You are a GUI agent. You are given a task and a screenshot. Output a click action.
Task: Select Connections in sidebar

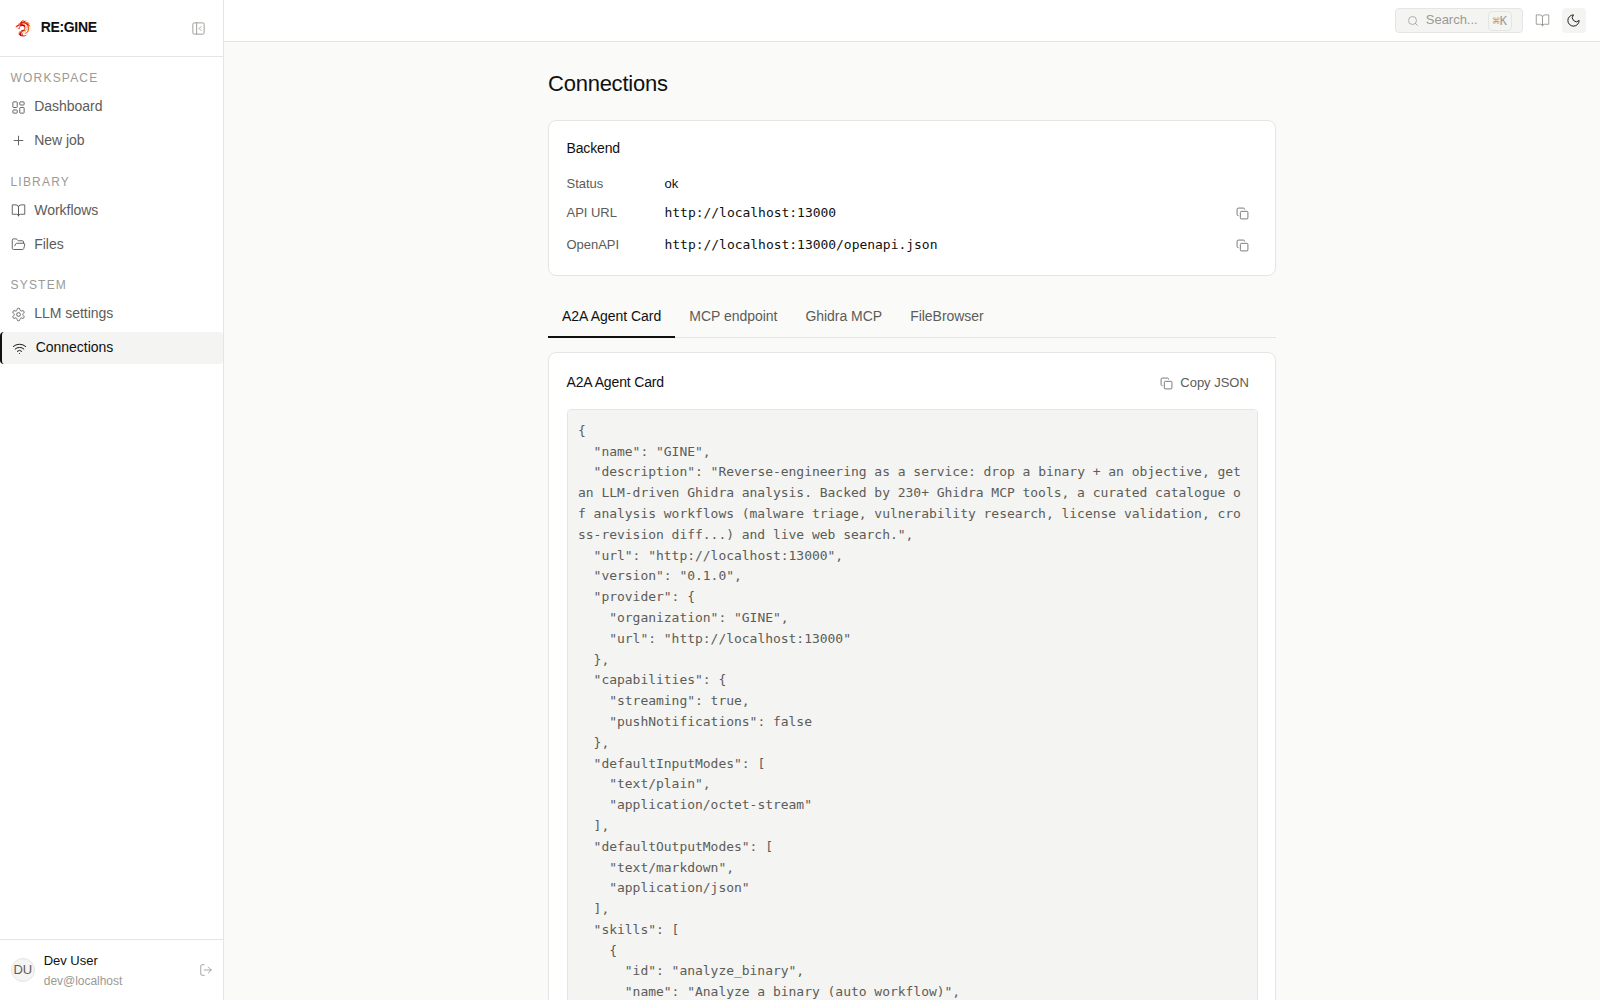(111, 347)
